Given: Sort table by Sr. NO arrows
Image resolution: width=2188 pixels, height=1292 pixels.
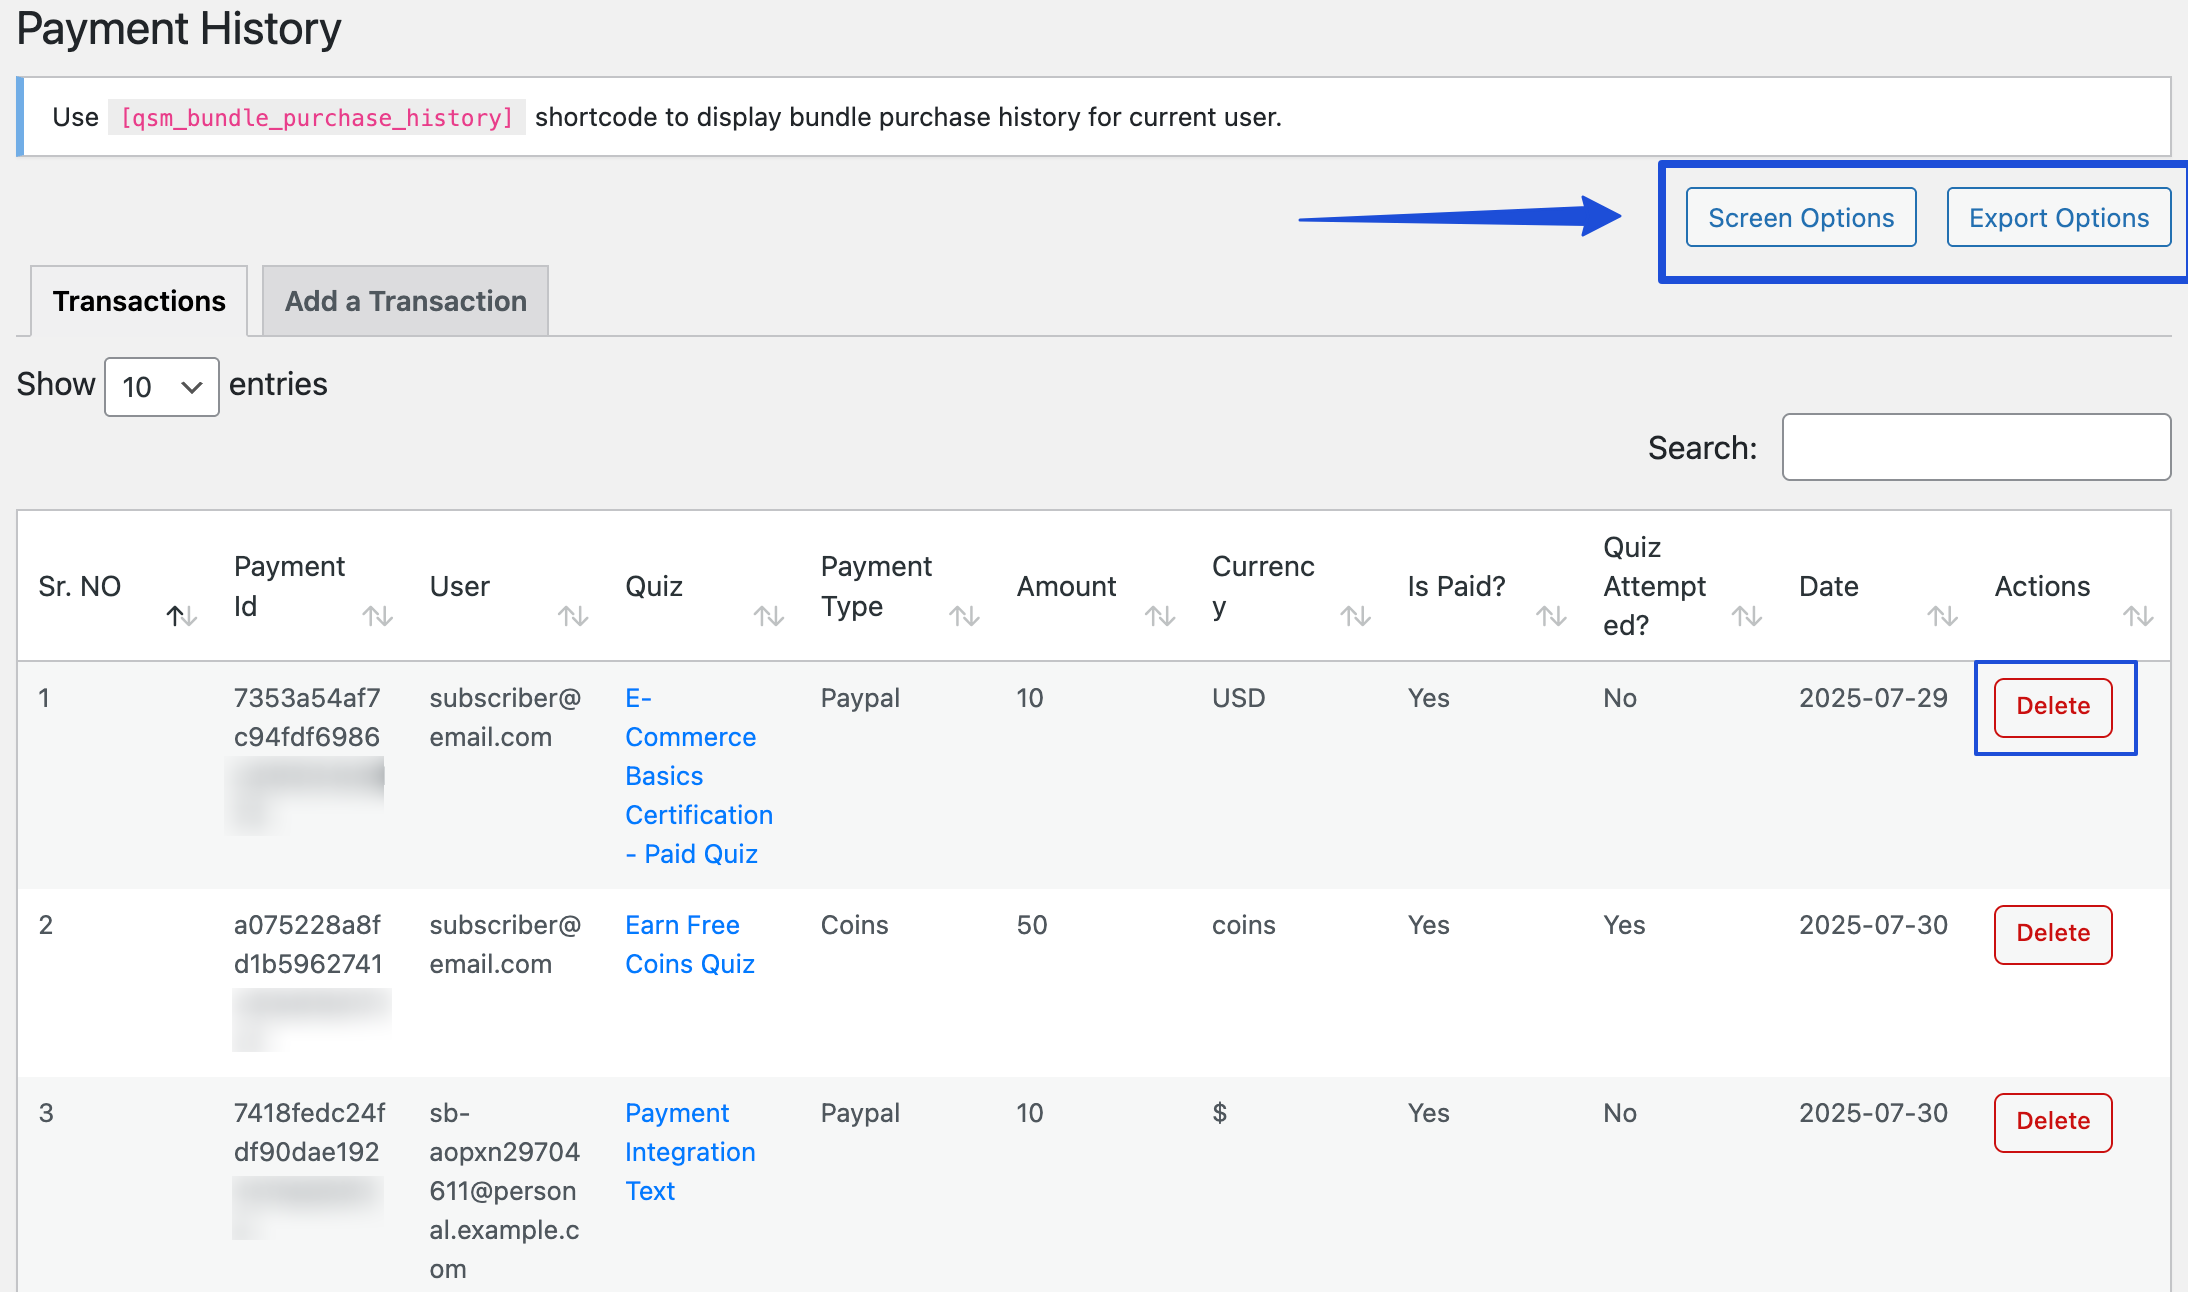Looking at the screenshot, I should coord(181,616).
